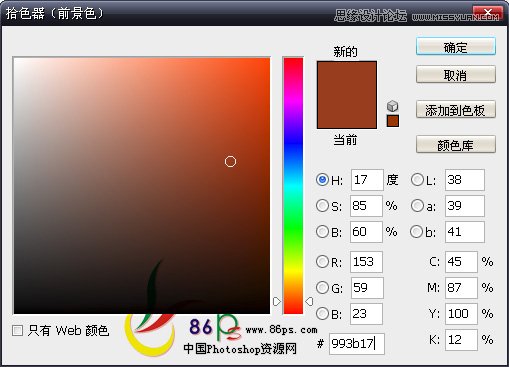Select the Lab b radio button
This screenshot has width=509, height=367.
(417, 232)
